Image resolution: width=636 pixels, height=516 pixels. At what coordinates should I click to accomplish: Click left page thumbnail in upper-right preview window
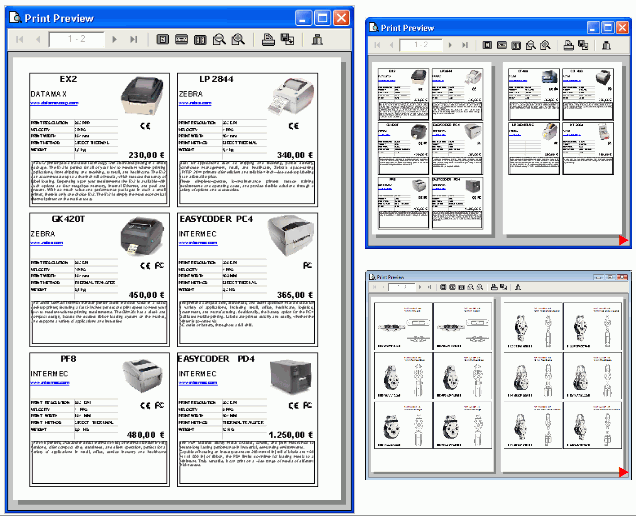430,148
